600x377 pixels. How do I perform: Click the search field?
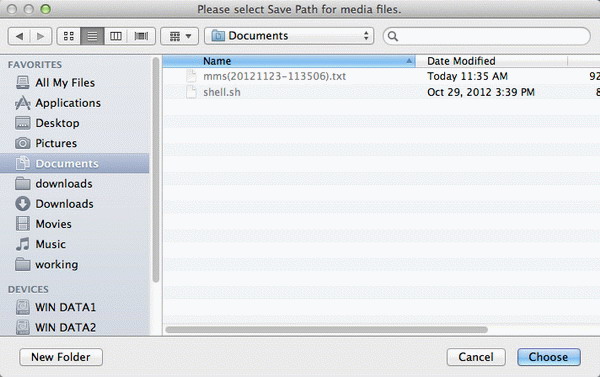[487, 36]
